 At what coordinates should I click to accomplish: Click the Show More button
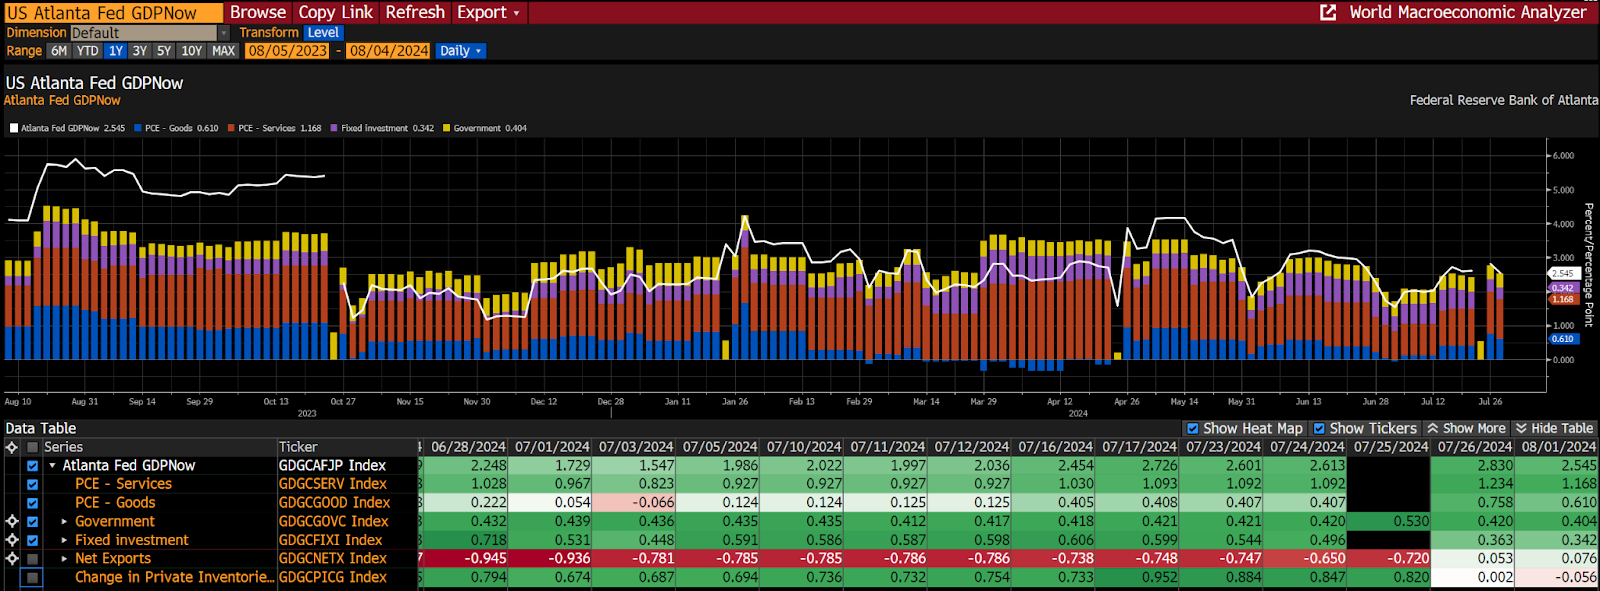coord(1465,428)
